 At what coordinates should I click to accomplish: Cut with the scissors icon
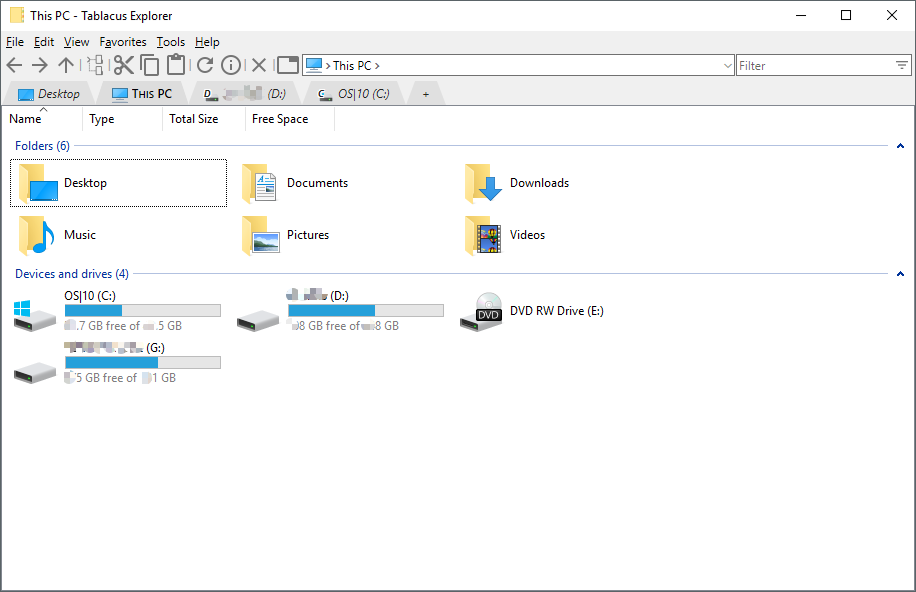click(123, 65)
